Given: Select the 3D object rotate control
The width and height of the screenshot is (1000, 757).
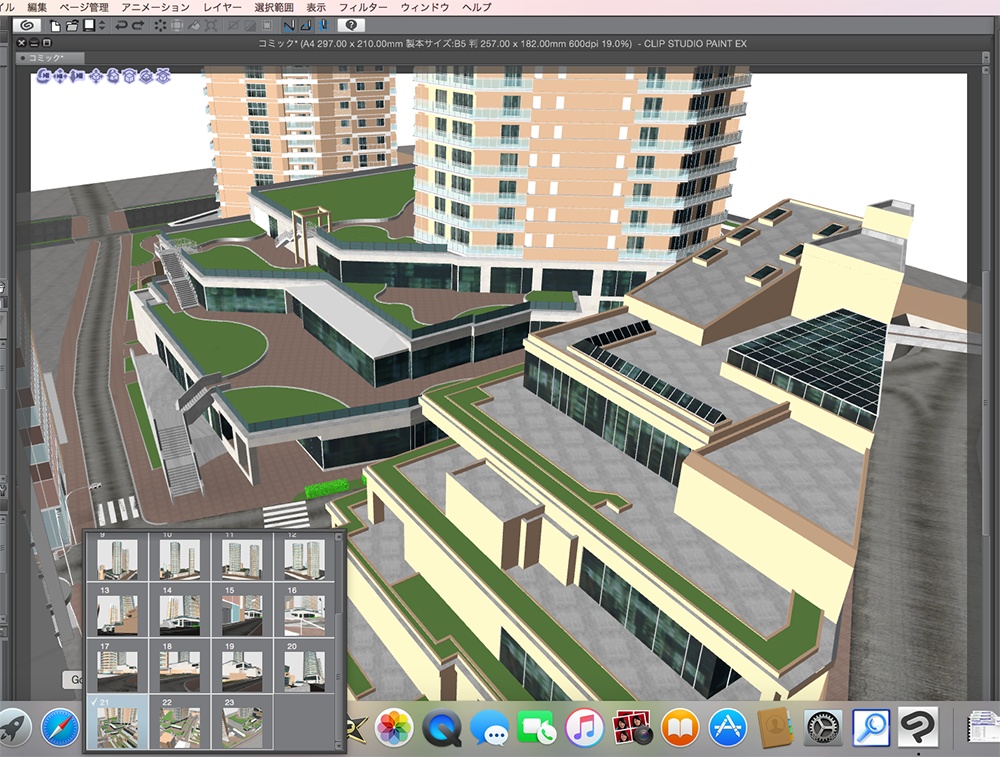Looking at the screenshot, I should click(113, 77).
